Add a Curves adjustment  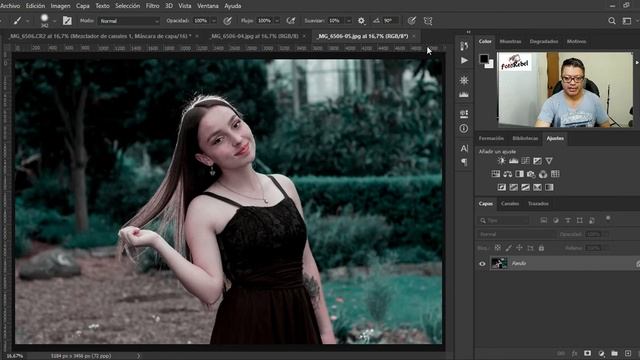(526, 161)
